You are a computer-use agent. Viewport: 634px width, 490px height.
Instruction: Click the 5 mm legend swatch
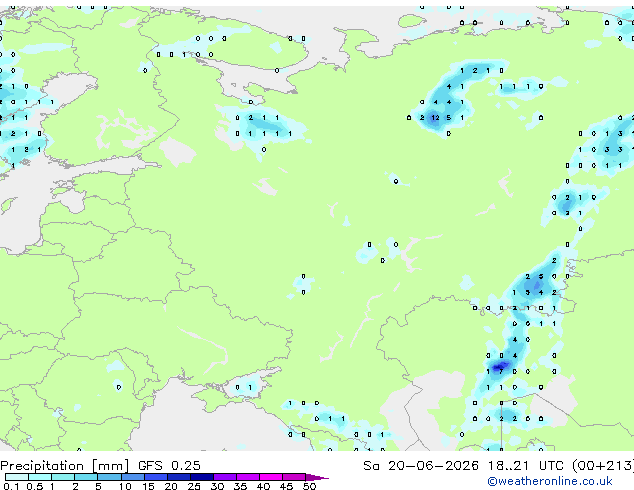[109, 477]
